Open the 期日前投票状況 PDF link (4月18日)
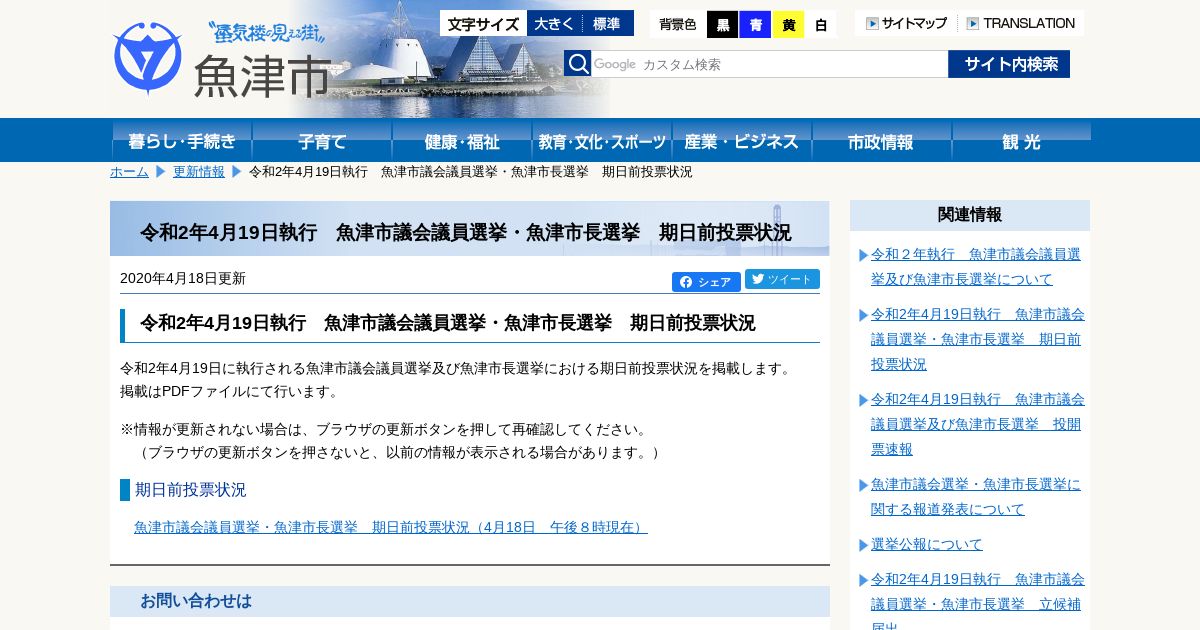 tap(391, 527)
